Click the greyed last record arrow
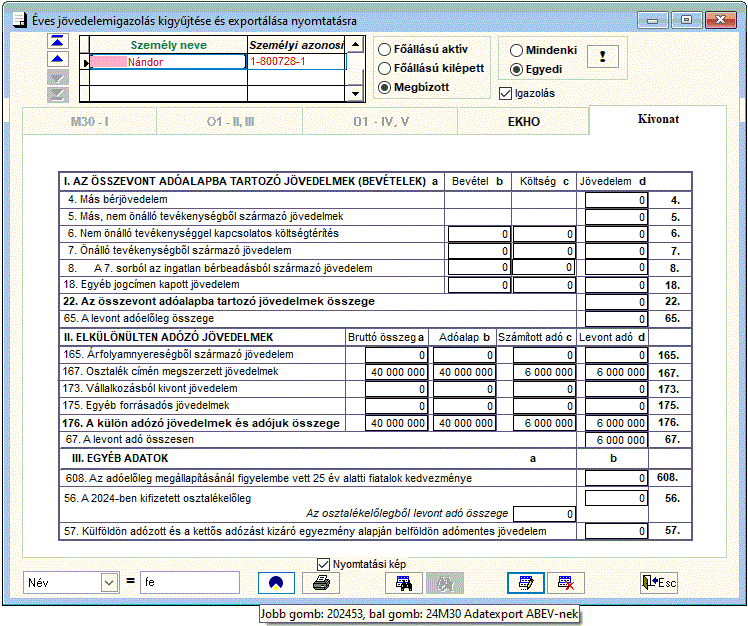This screenshot has height=626, width=748. pyautogui.click(x=58, y=95)
